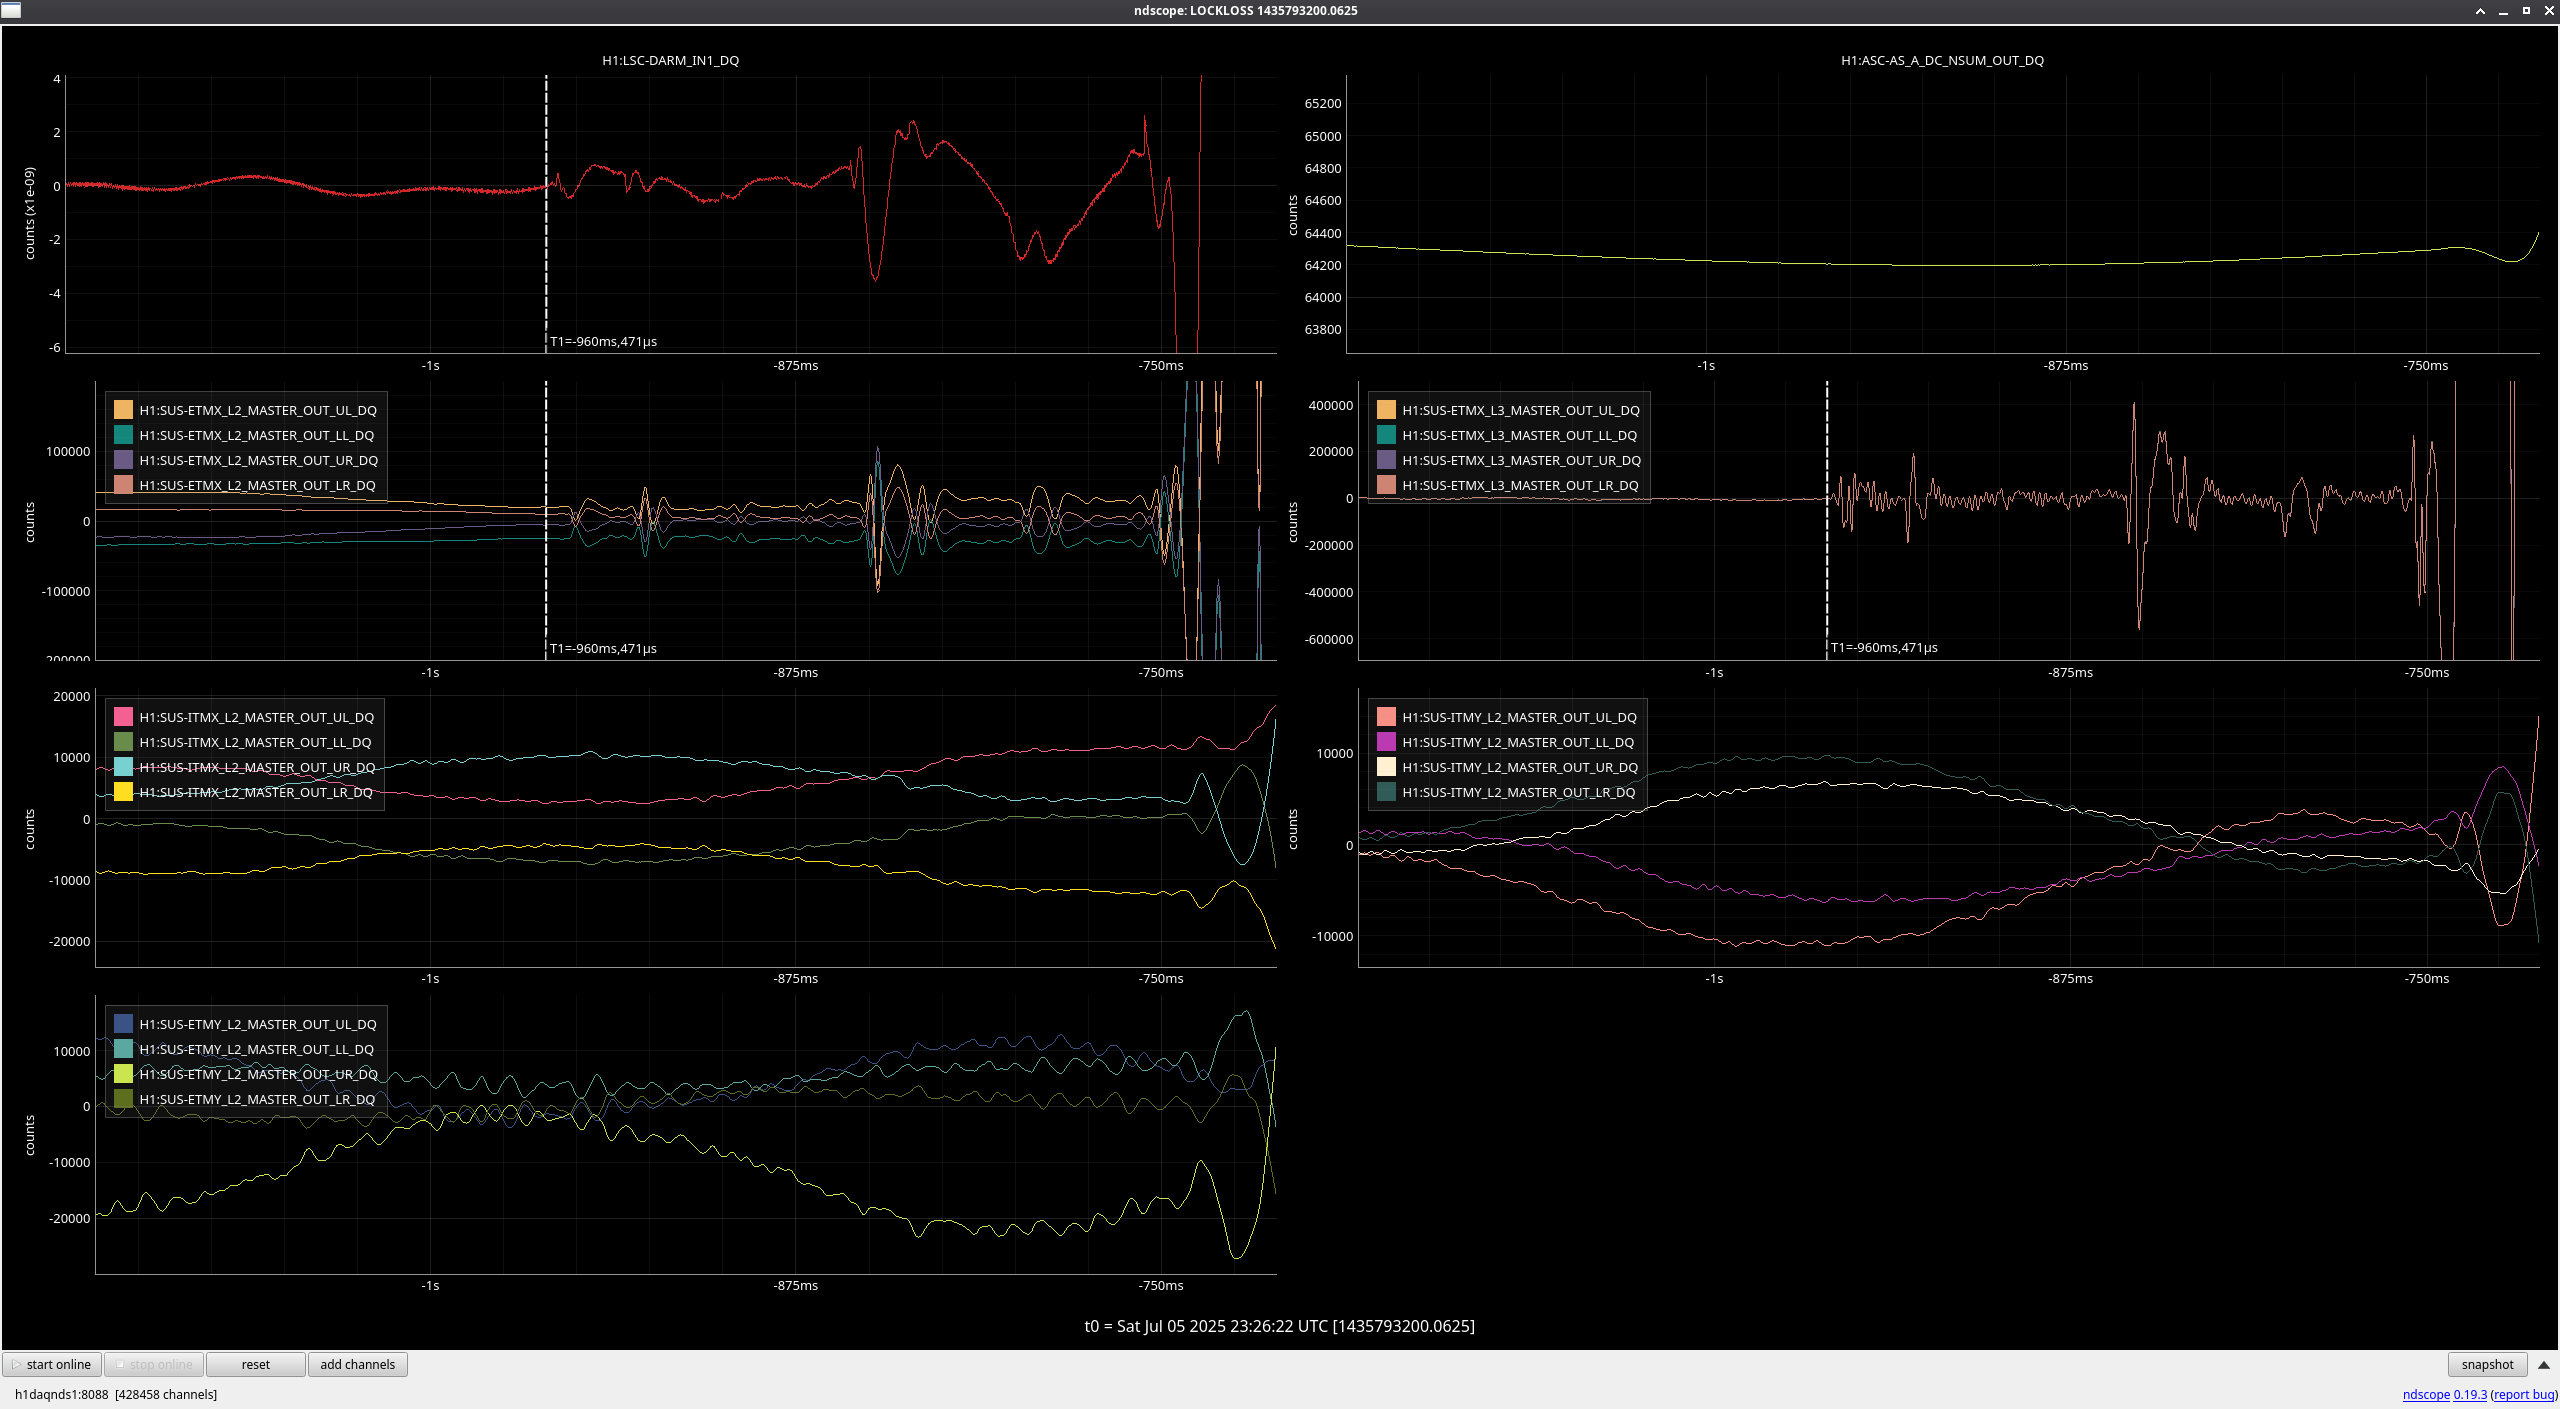Click ITMY_L2 UL_DQ salmon legend swatch
The height and width of the screenshot is (1409, 2560).
coord(1386,717)
